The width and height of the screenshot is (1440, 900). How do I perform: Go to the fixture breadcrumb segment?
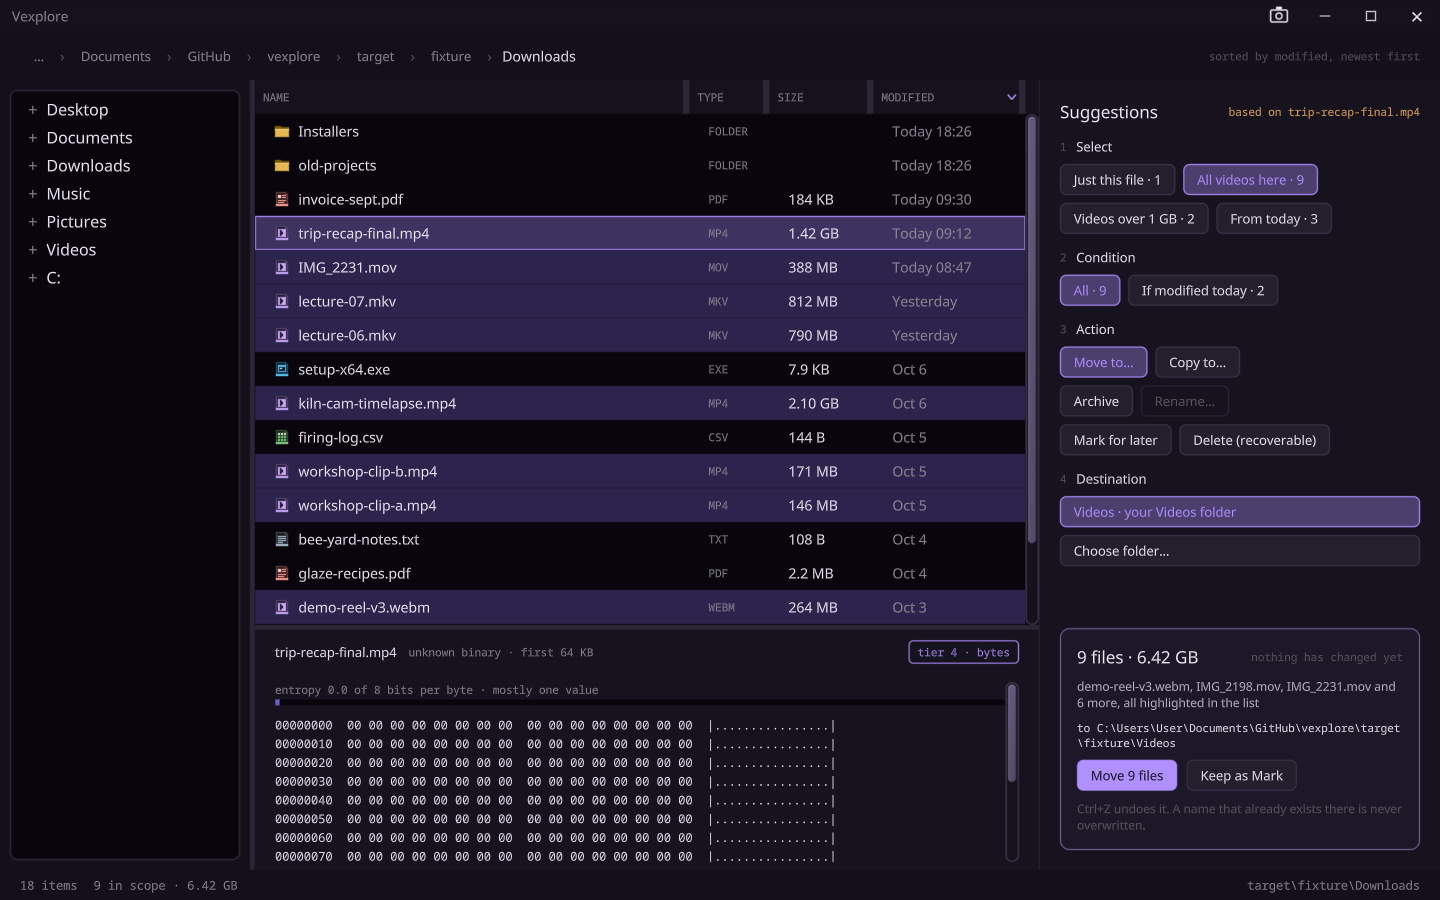(x=451, y=57)
